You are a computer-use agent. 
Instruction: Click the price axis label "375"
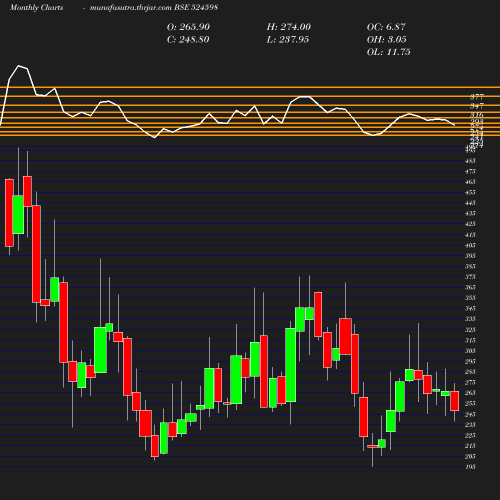pyautogui.click(x=470, y=277)
